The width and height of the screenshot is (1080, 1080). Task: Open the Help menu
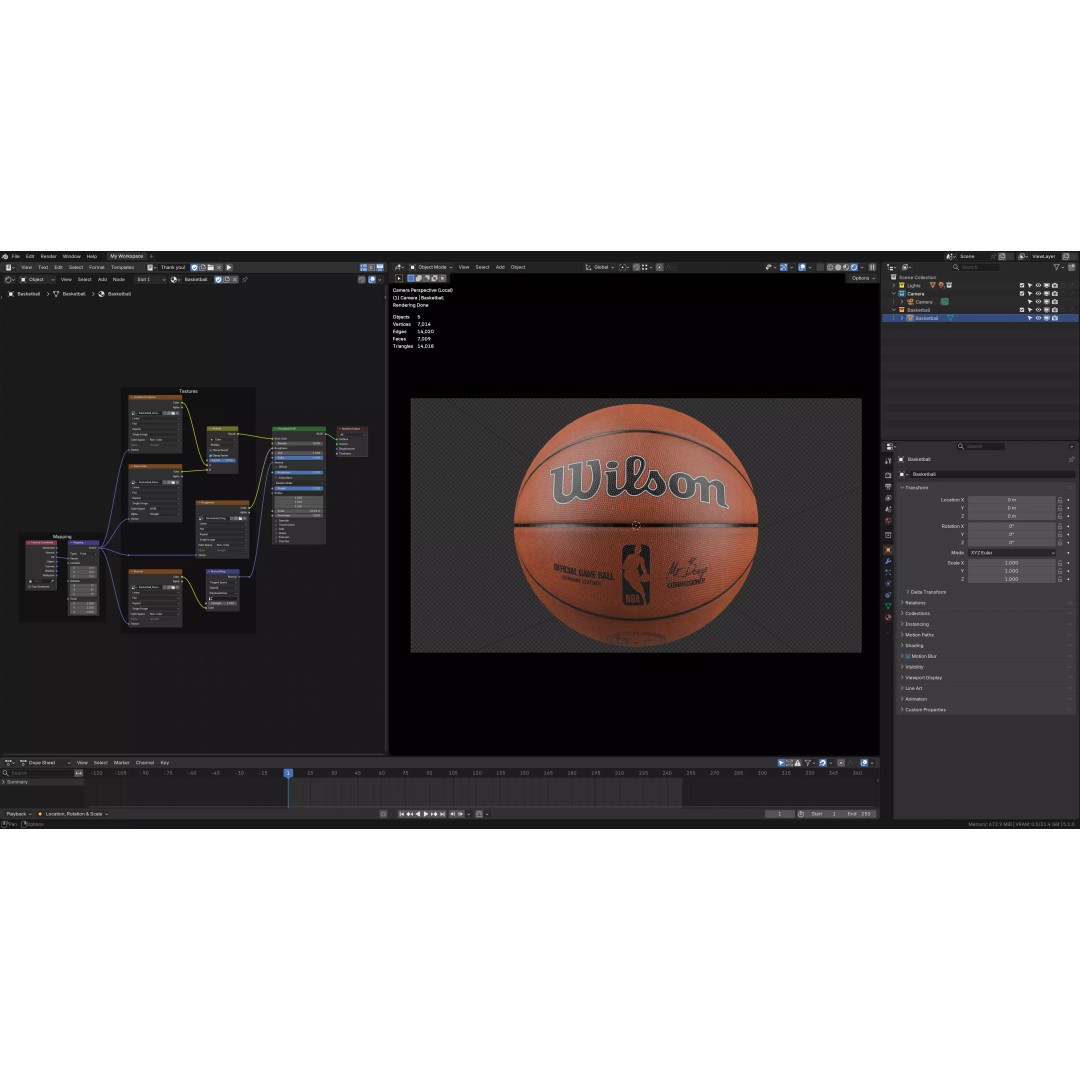(92, 256)
